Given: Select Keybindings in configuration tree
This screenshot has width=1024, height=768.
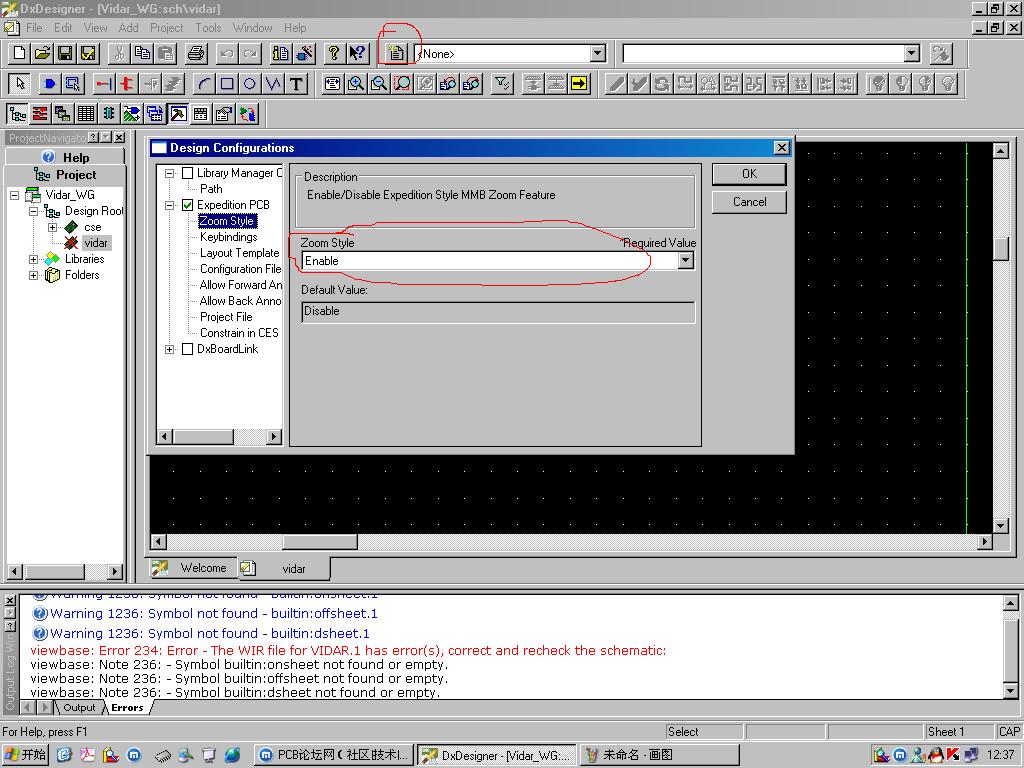Looking at the screenshot, I should (x=229, y=237).
